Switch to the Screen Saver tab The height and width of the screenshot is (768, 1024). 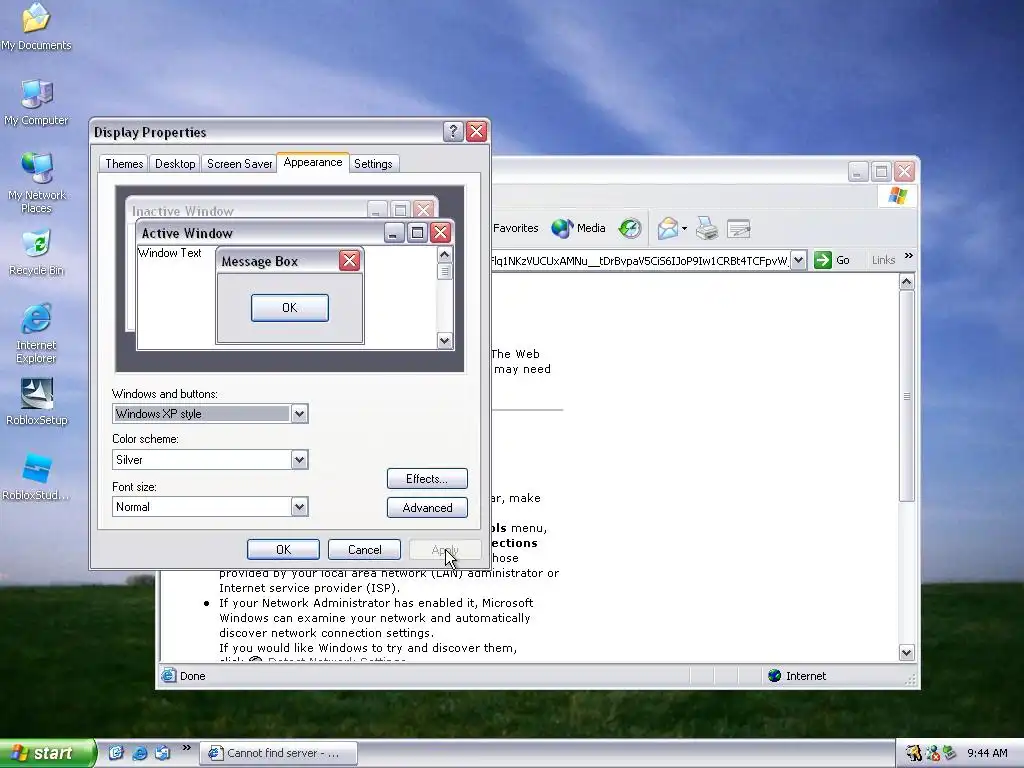(x=239, y=164)
